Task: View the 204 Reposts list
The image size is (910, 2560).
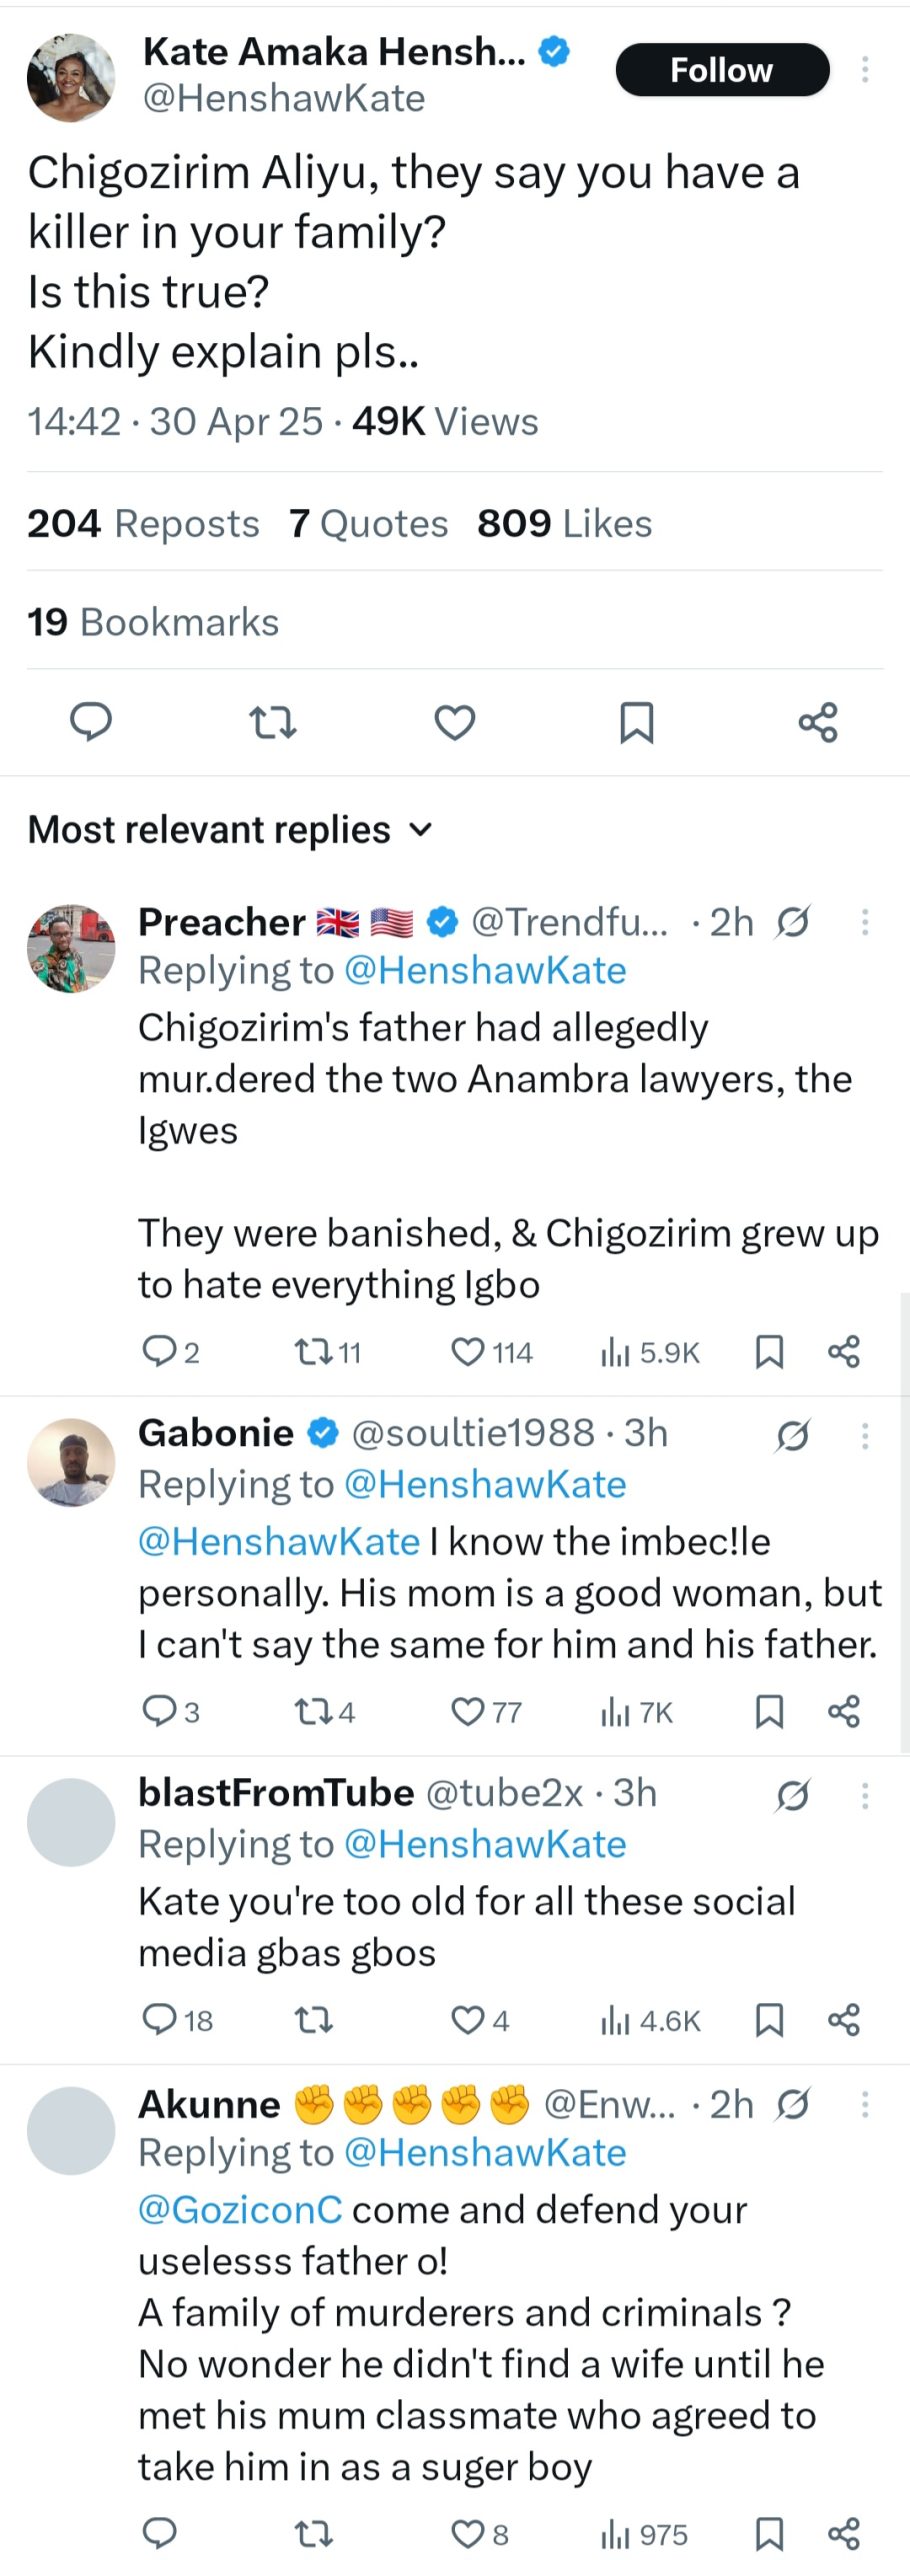Action: coord(143,523)
